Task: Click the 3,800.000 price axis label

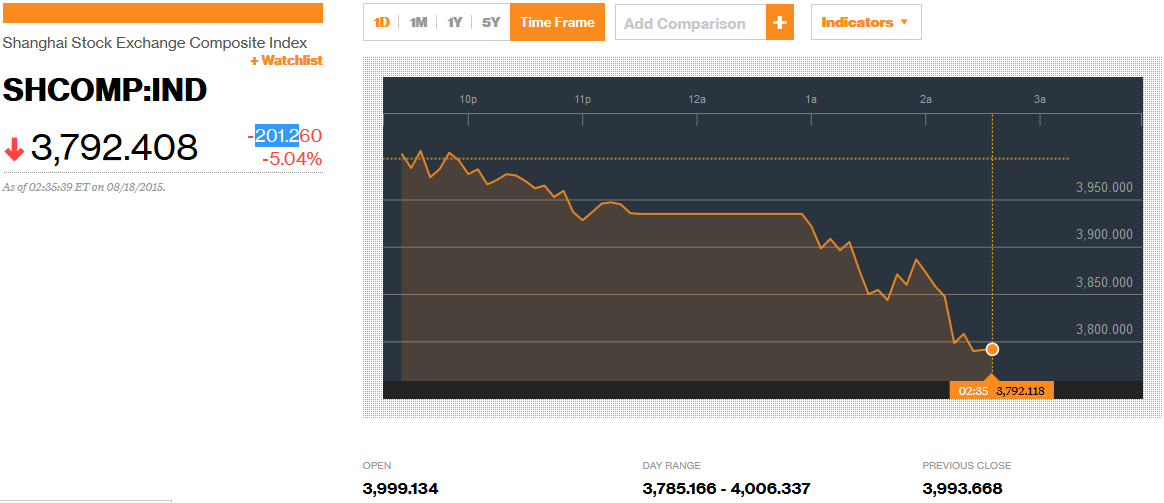Action: (x=1104, y=330)
